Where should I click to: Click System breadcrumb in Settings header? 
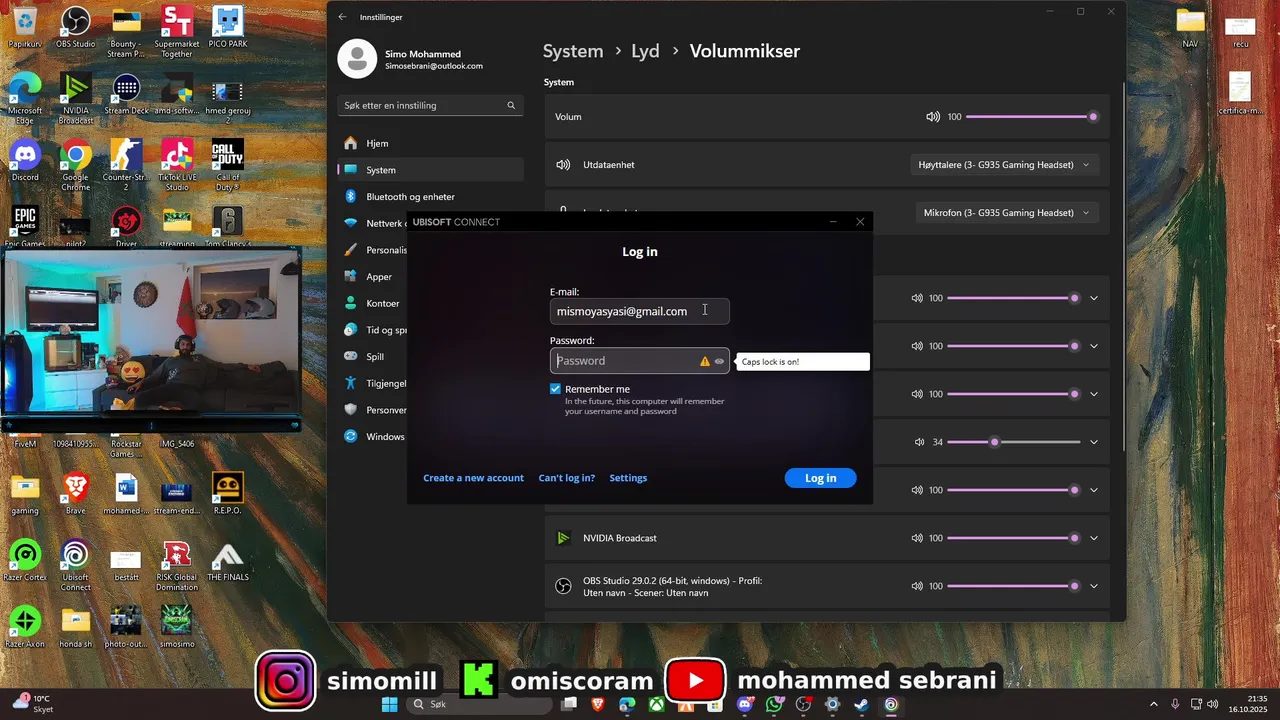tap(573, 51)
